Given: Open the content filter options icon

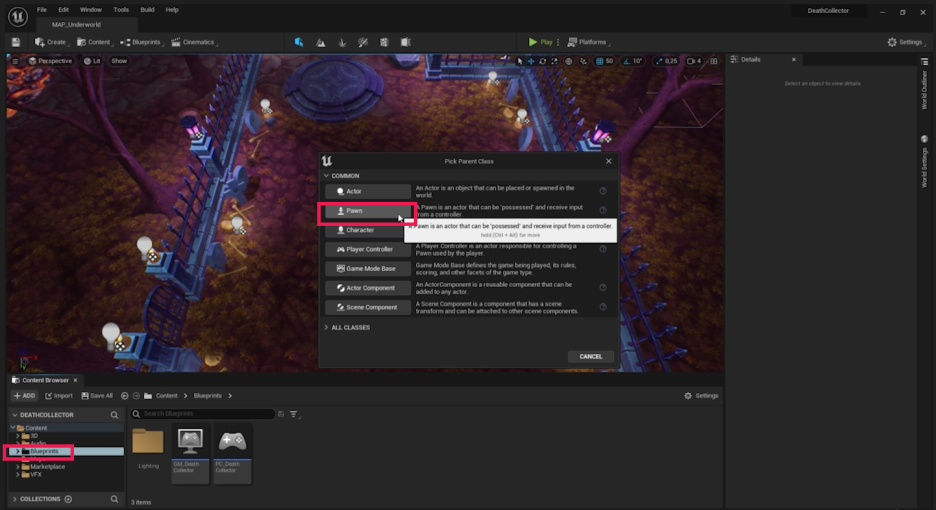Looking at the screenshot, I should coord(294,414).
